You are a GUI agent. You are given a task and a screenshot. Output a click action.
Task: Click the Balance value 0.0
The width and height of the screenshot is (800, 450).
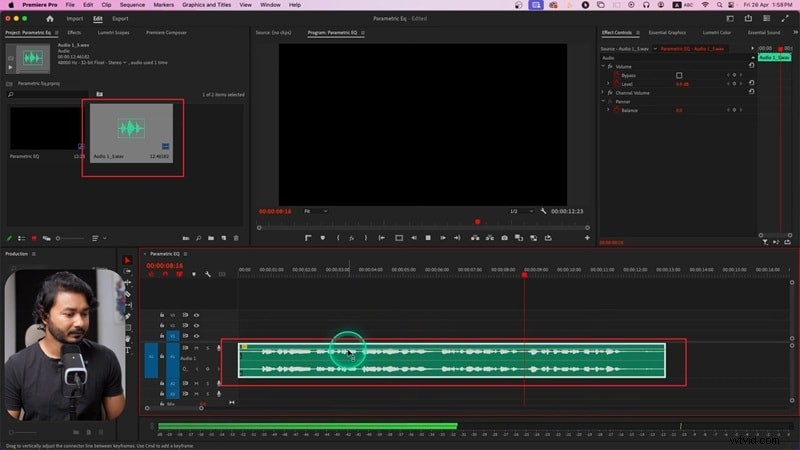tap(679, 110)
